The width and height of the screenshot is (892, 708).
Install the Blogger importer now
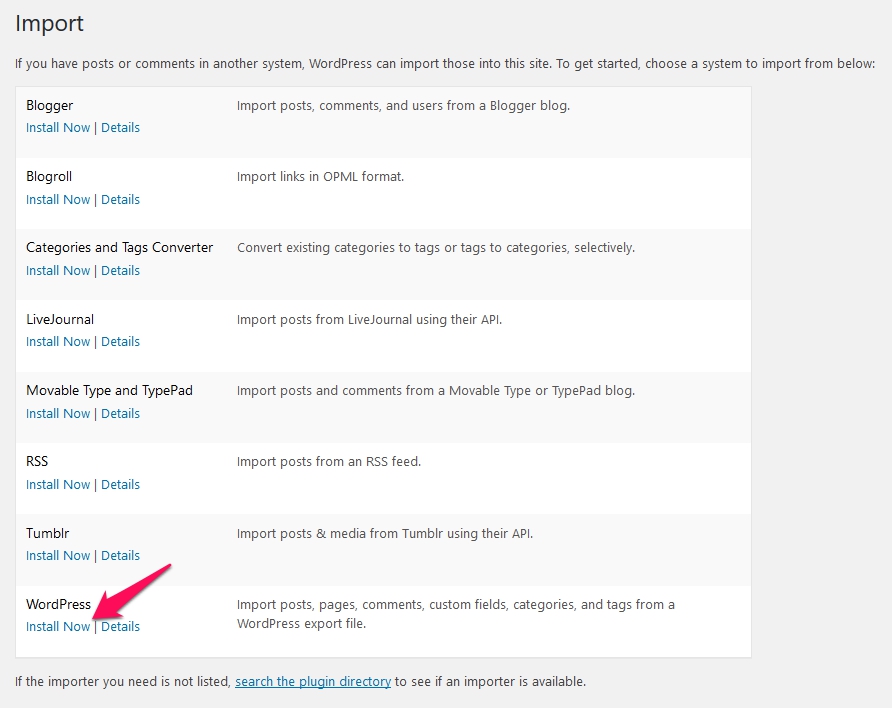click(58, 127)
